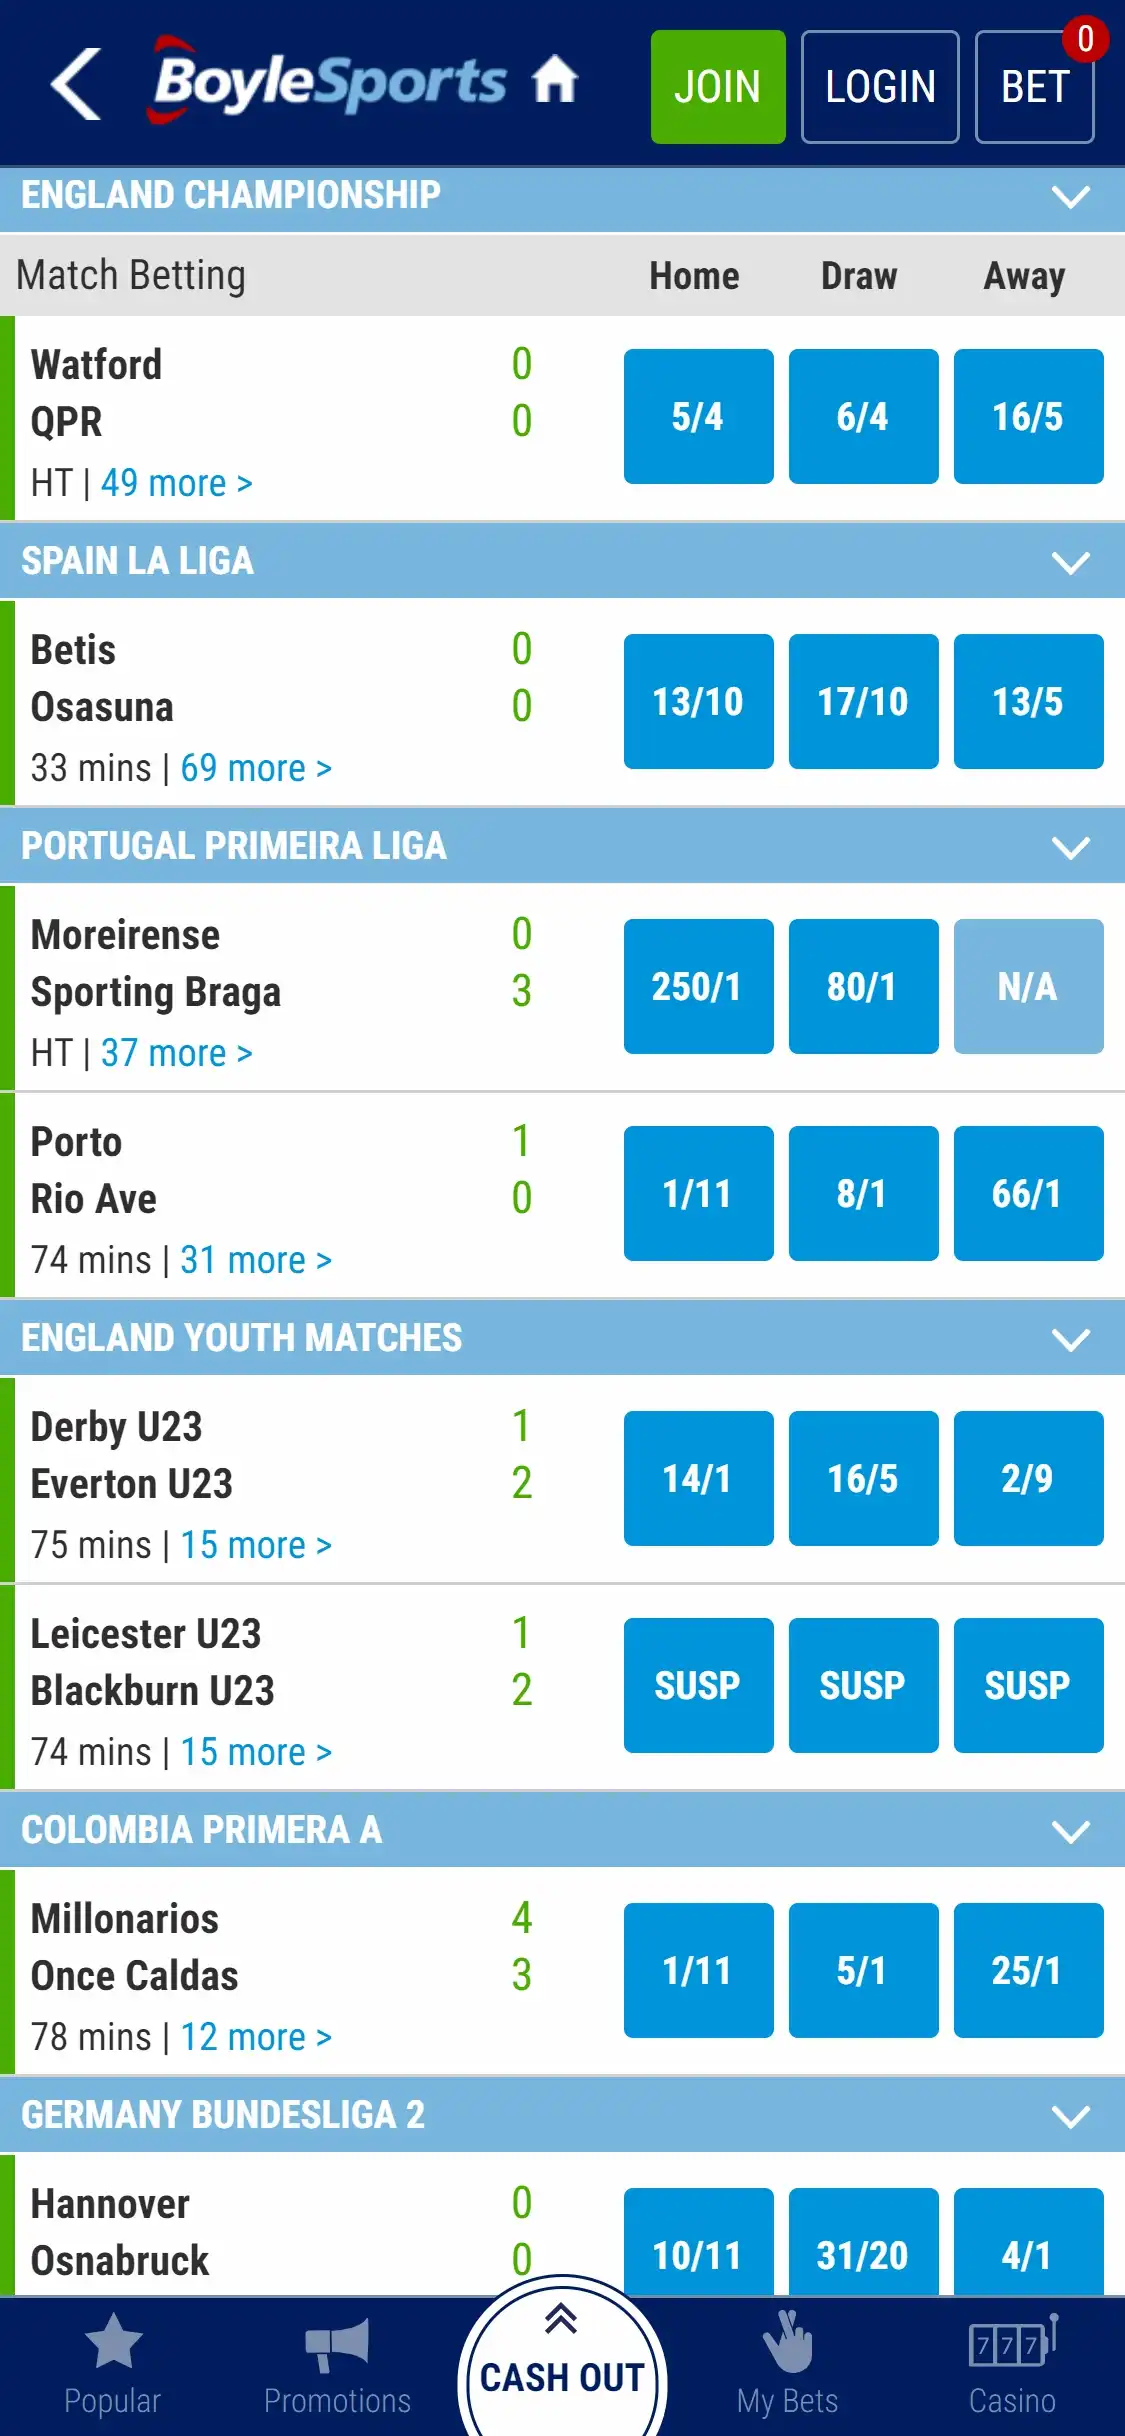
Task: Collapse Spain La Liga section
Action: pyautogui.click(x=1070, y=562)
